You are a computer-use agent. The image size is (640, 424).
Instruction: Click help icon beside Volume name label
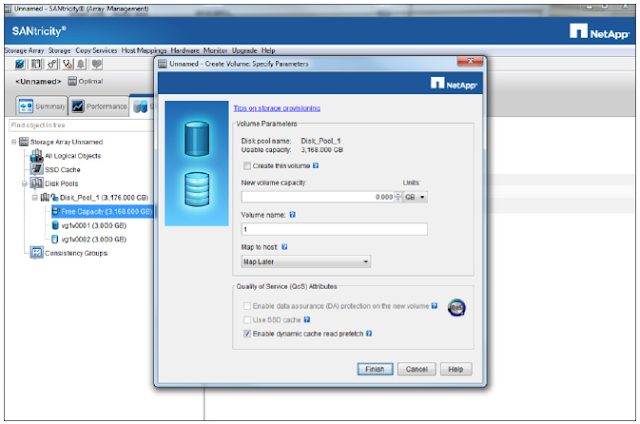coord(292,215)
